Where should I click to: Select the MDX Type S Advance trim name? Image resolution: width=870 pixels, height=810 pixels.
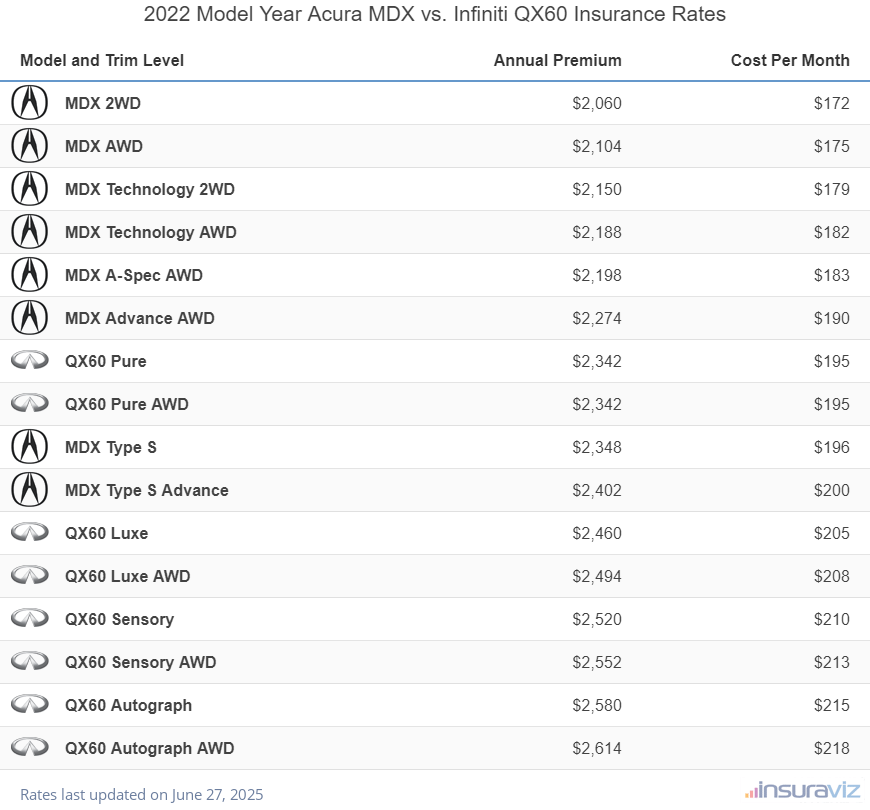[x=146, y=490]
